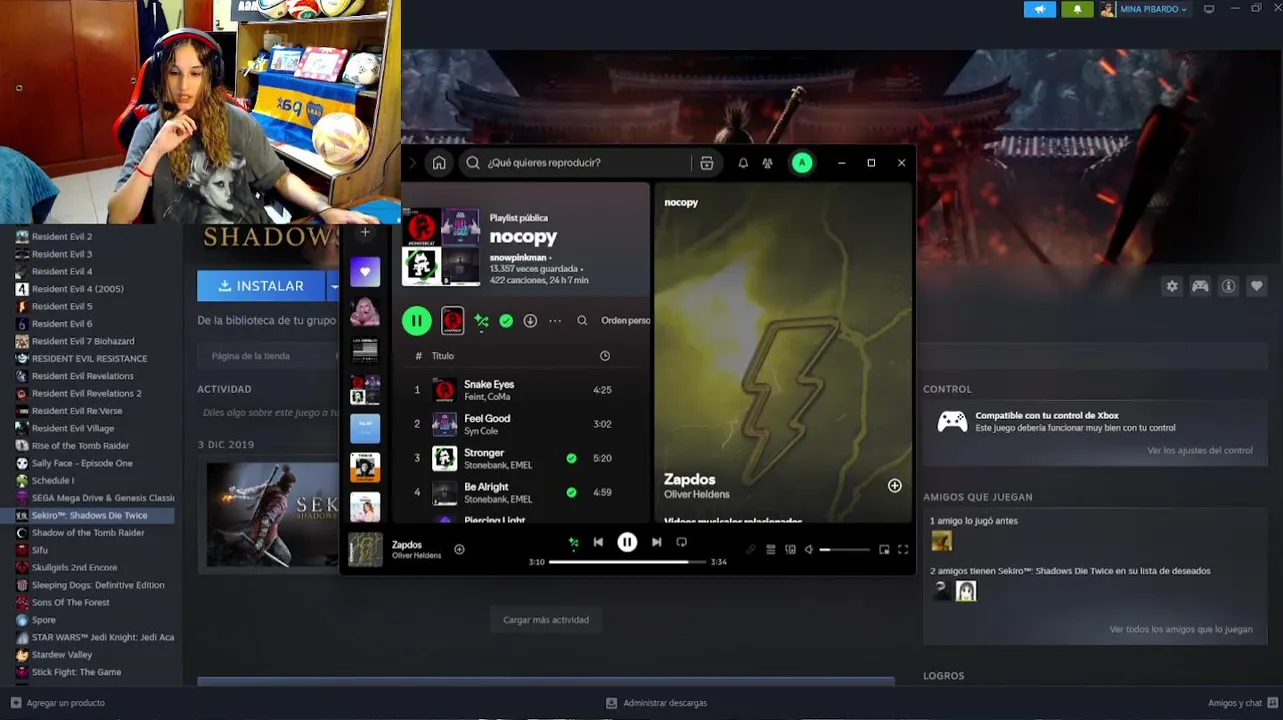Open Página de la tienda tab
Screen dimensions: 1283x720
[x=251, y=356]
